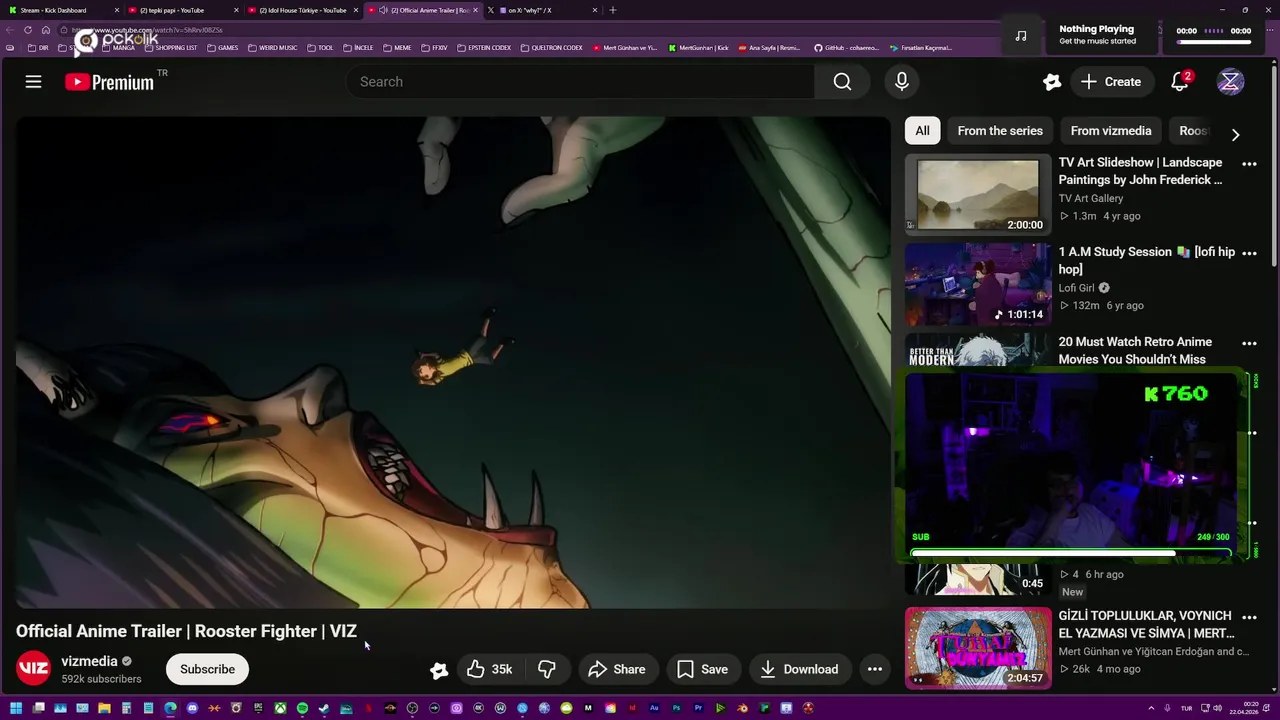Open Epic Games launcher in taskbar
The image size is (1280, 720).
(x=258, y=709)
